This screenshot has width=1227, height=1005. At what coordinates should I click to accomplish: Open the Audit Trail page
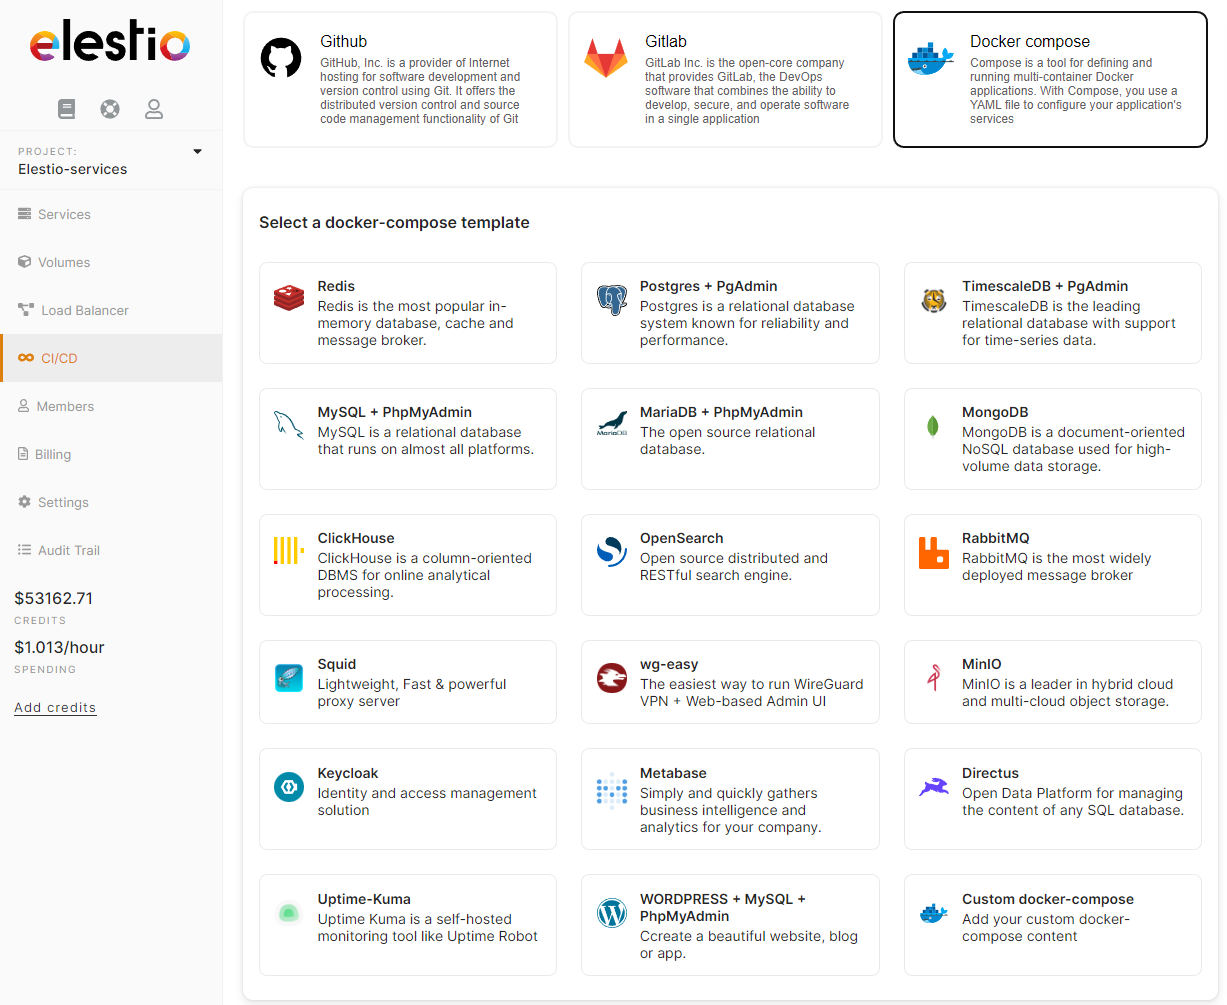pyautogui.click(x=68, y=550)
